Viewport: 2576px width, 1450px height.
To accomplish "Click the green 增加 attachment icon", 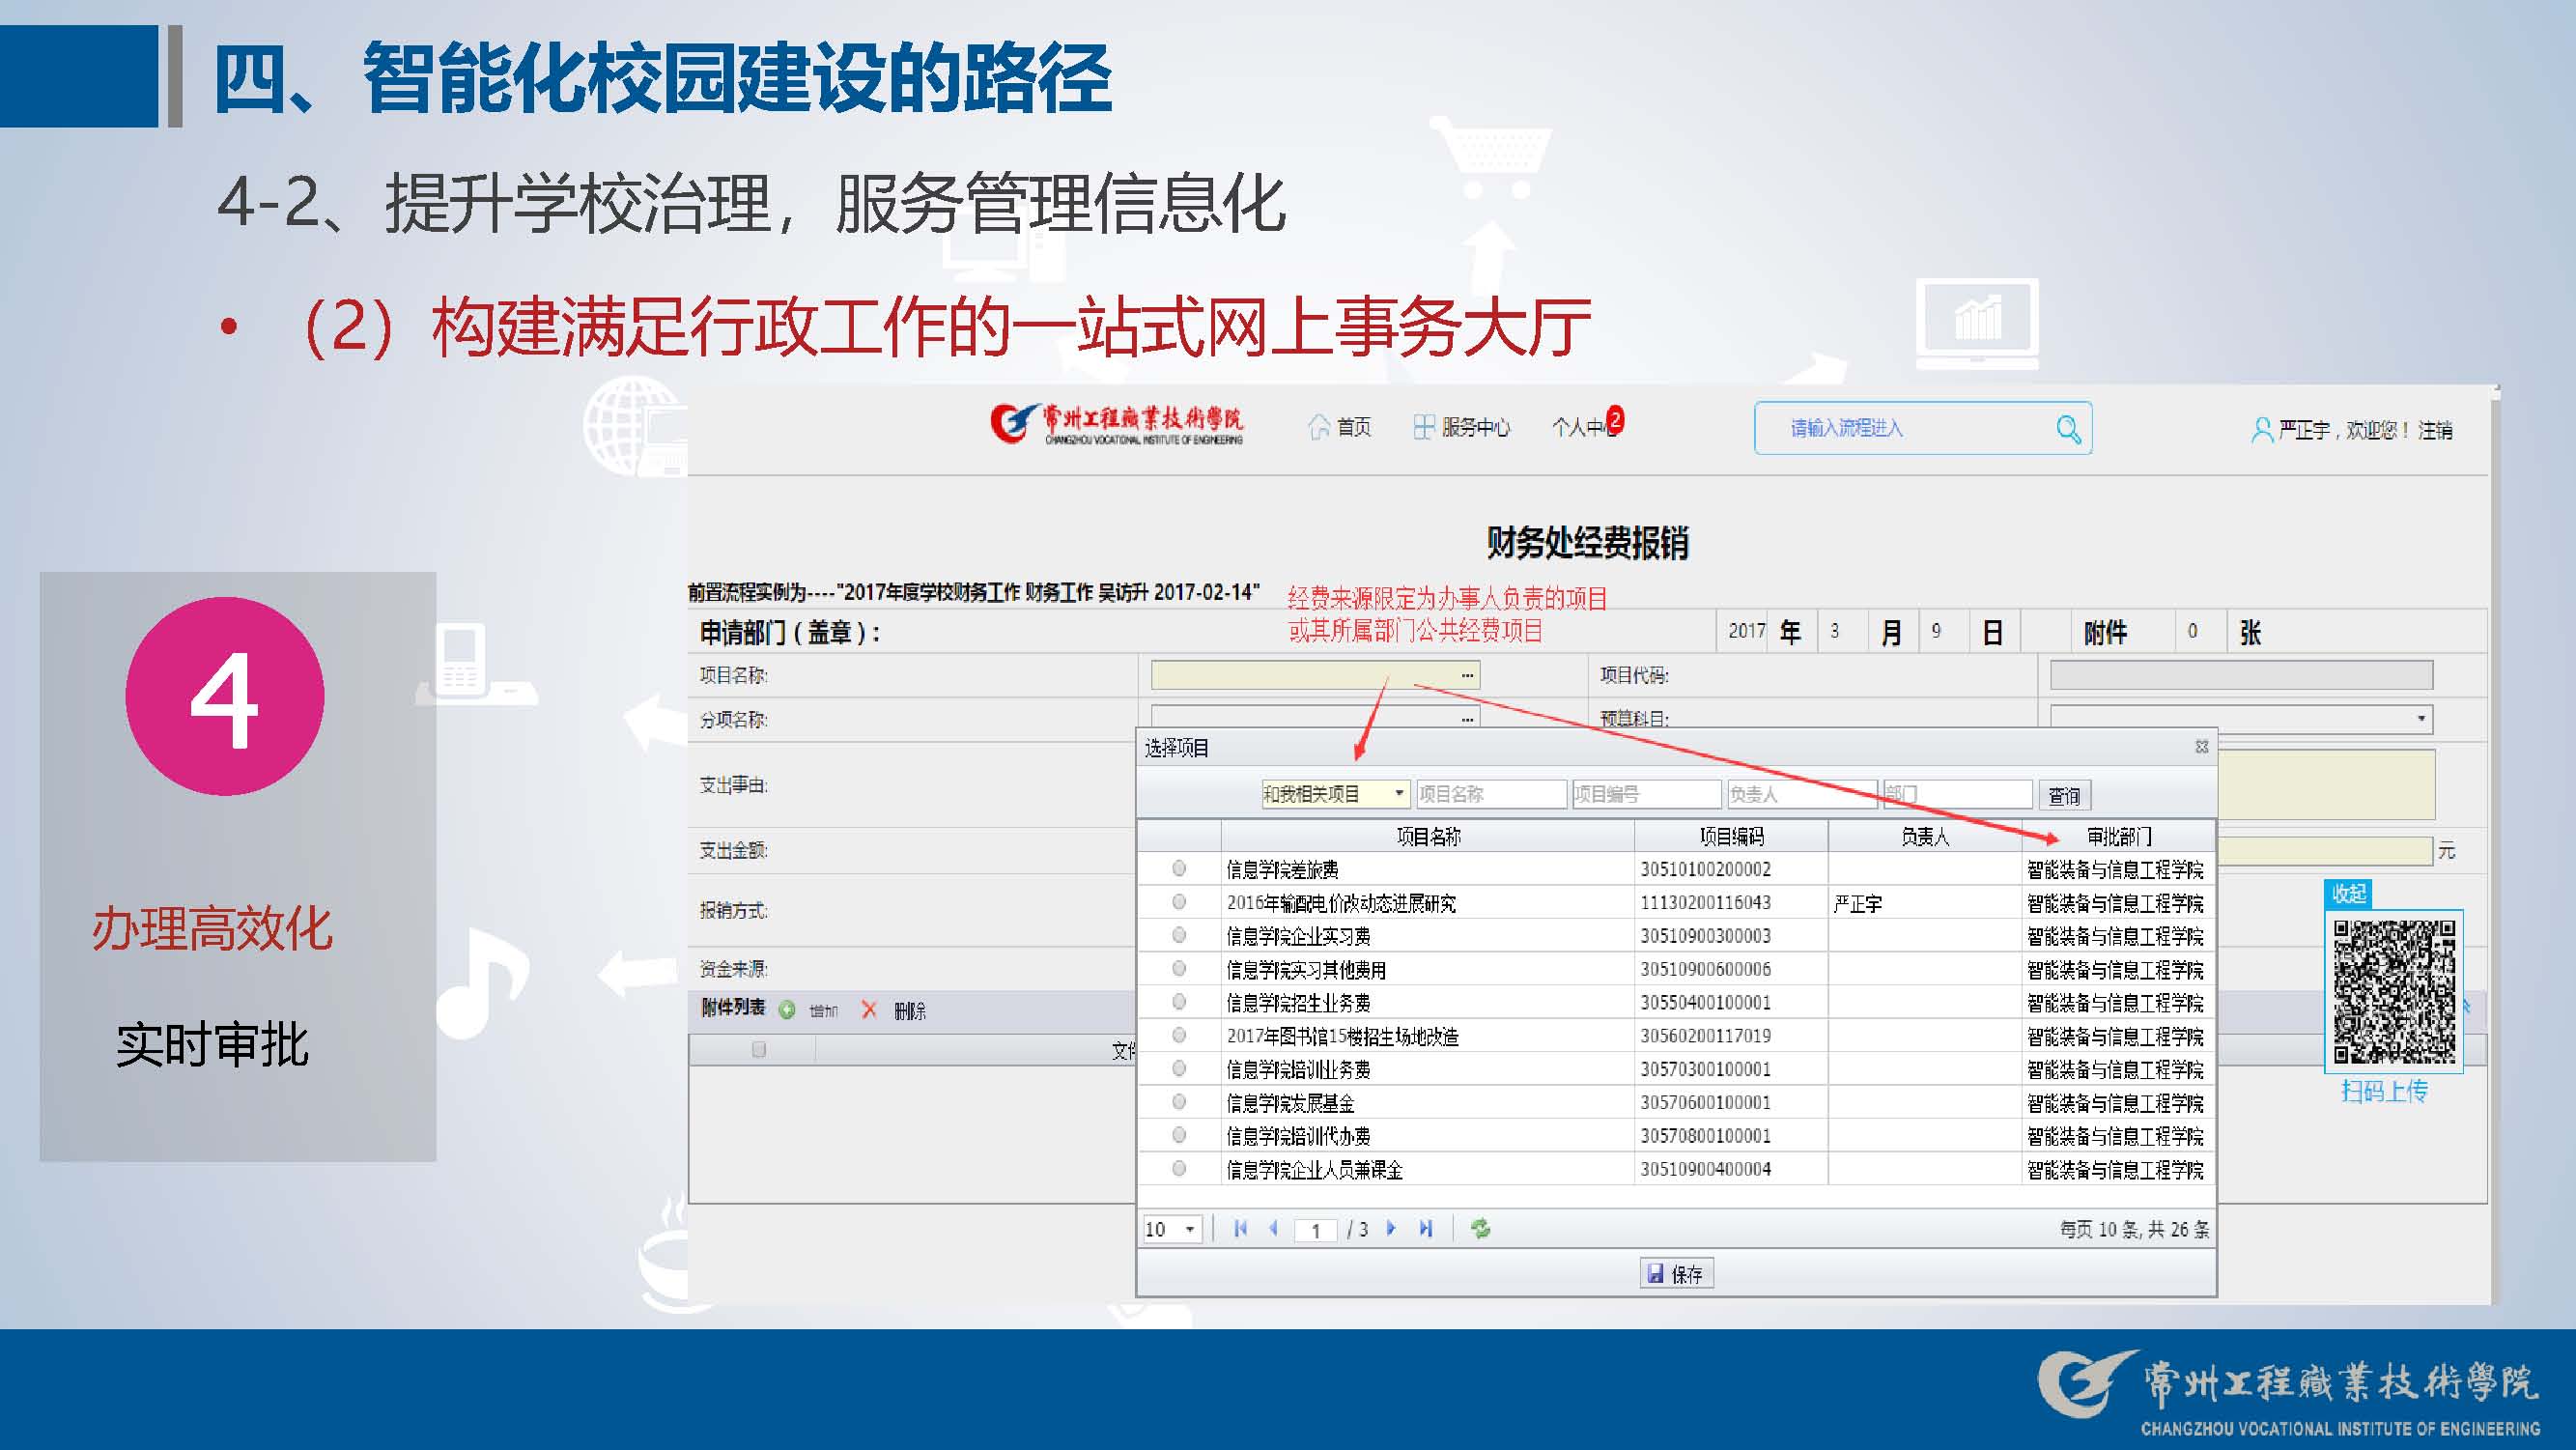I will click(x=787, y=1010).
